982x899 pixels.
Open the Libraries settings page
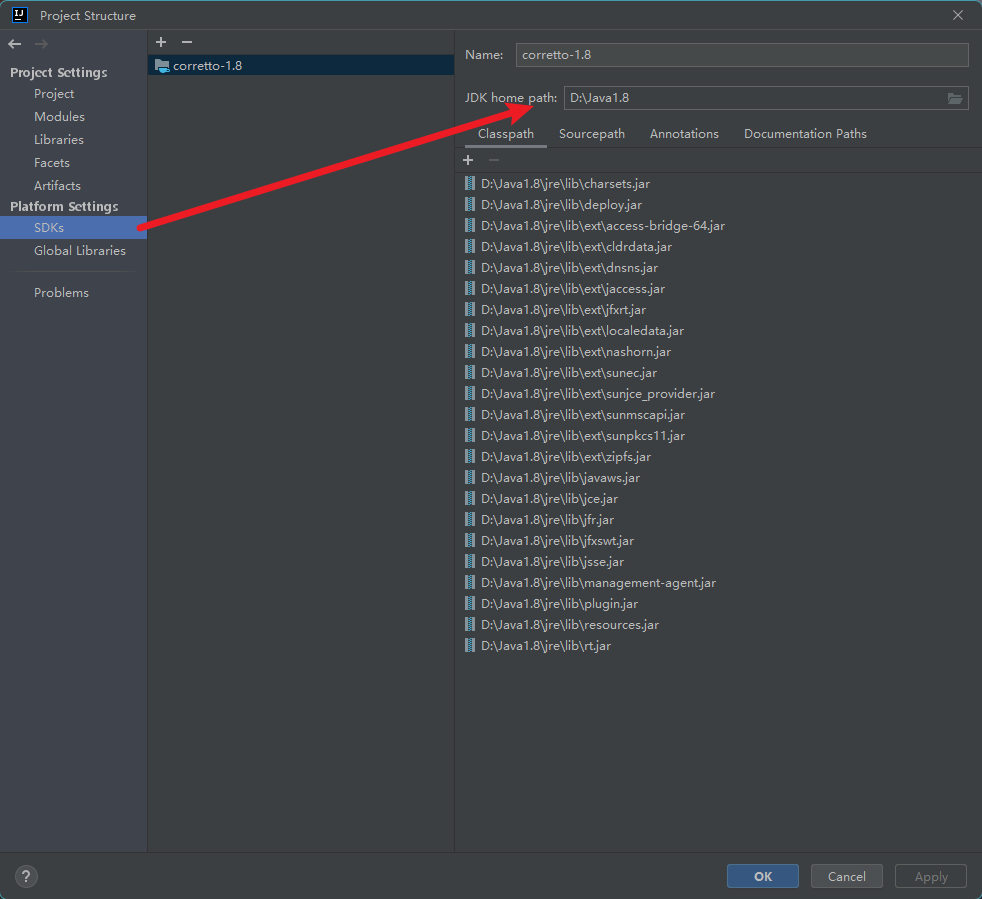[59, 140]
